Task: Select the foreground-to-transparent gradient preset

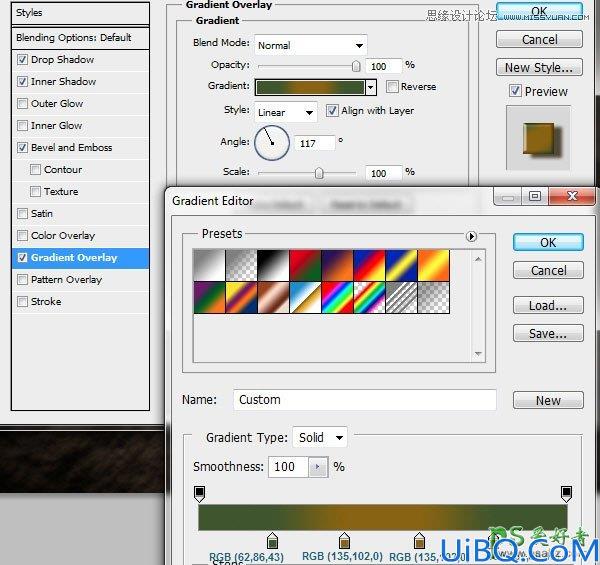Action: (x=241, y=265)
